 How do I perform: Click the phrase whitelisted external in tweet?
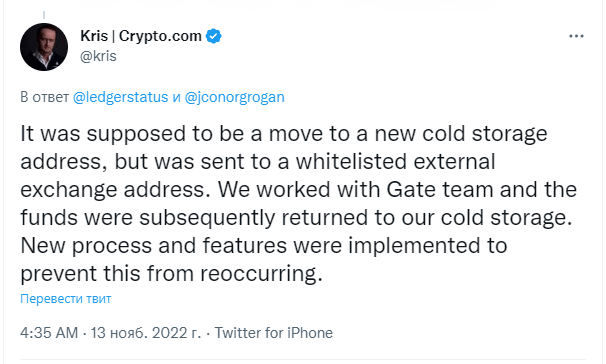coord(395,162)
